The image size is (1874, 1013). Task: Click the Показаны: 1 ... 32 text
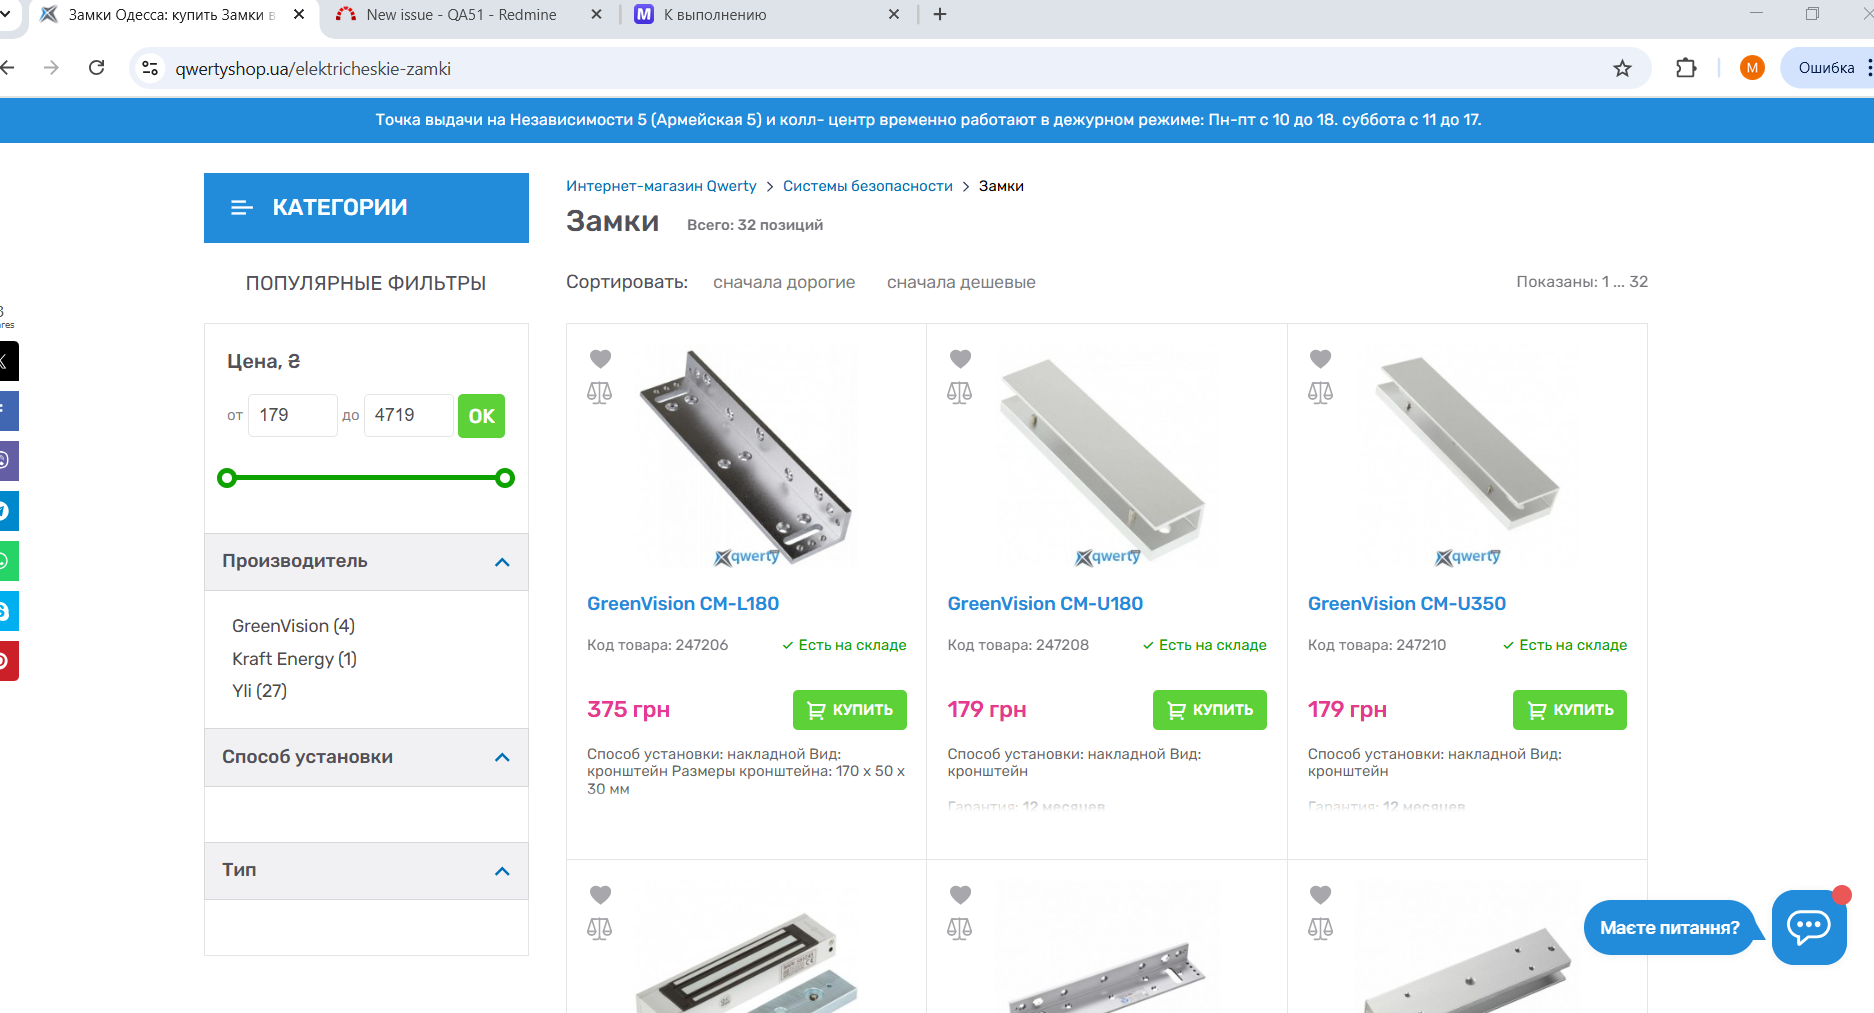(1582, 282)
